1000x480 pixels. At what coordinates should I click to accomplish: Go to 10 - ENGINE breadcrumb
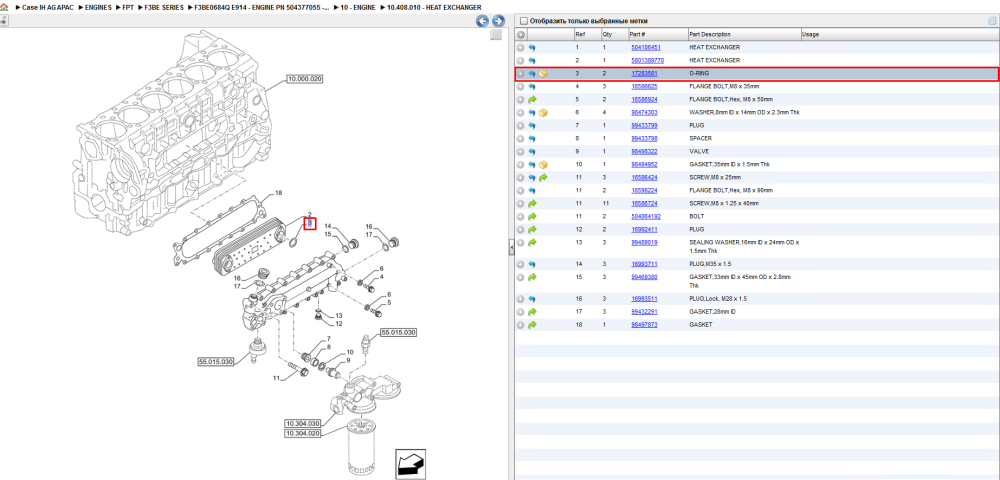358,8
